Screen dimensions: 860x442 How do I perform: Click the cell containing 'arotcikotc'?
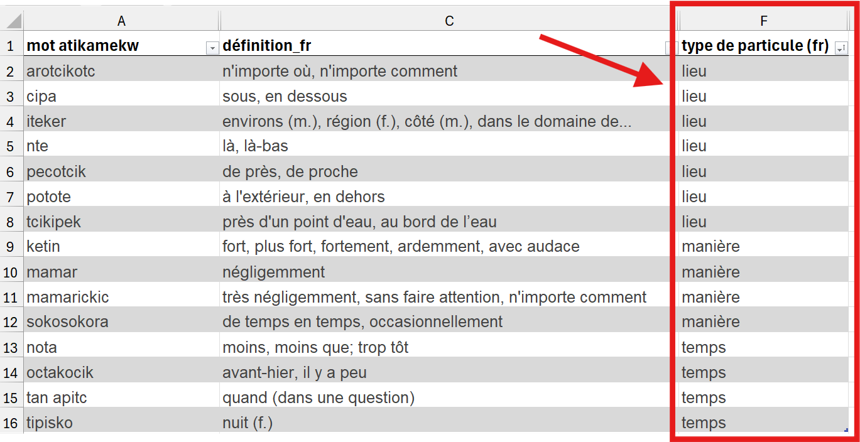click(121, 71)
